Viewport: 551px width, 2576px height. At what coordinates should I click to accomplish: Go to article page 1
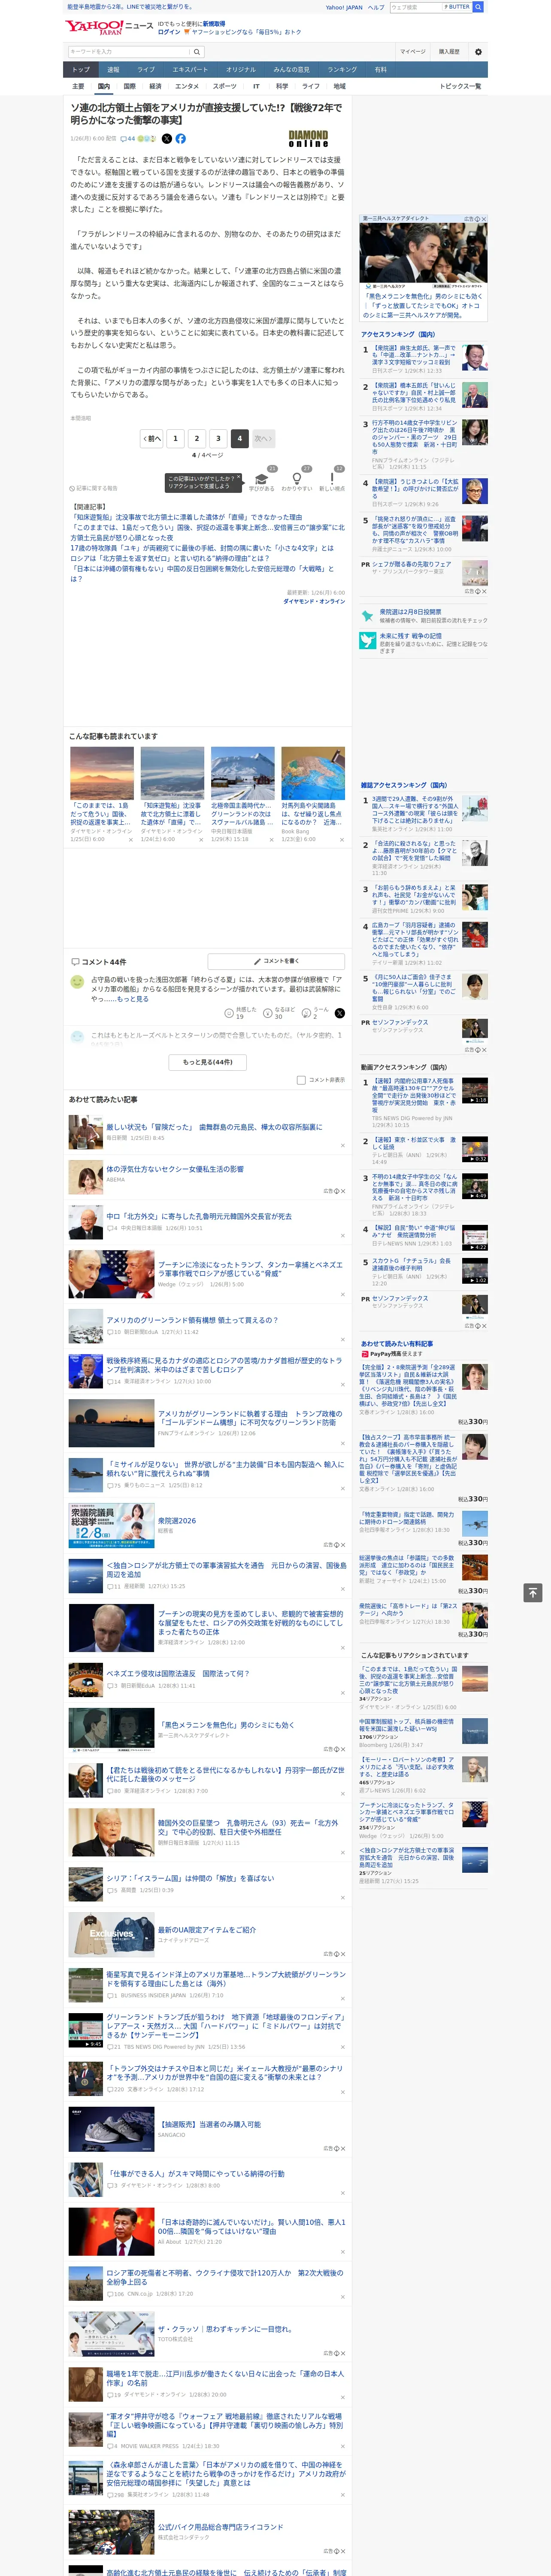[175, 438]
